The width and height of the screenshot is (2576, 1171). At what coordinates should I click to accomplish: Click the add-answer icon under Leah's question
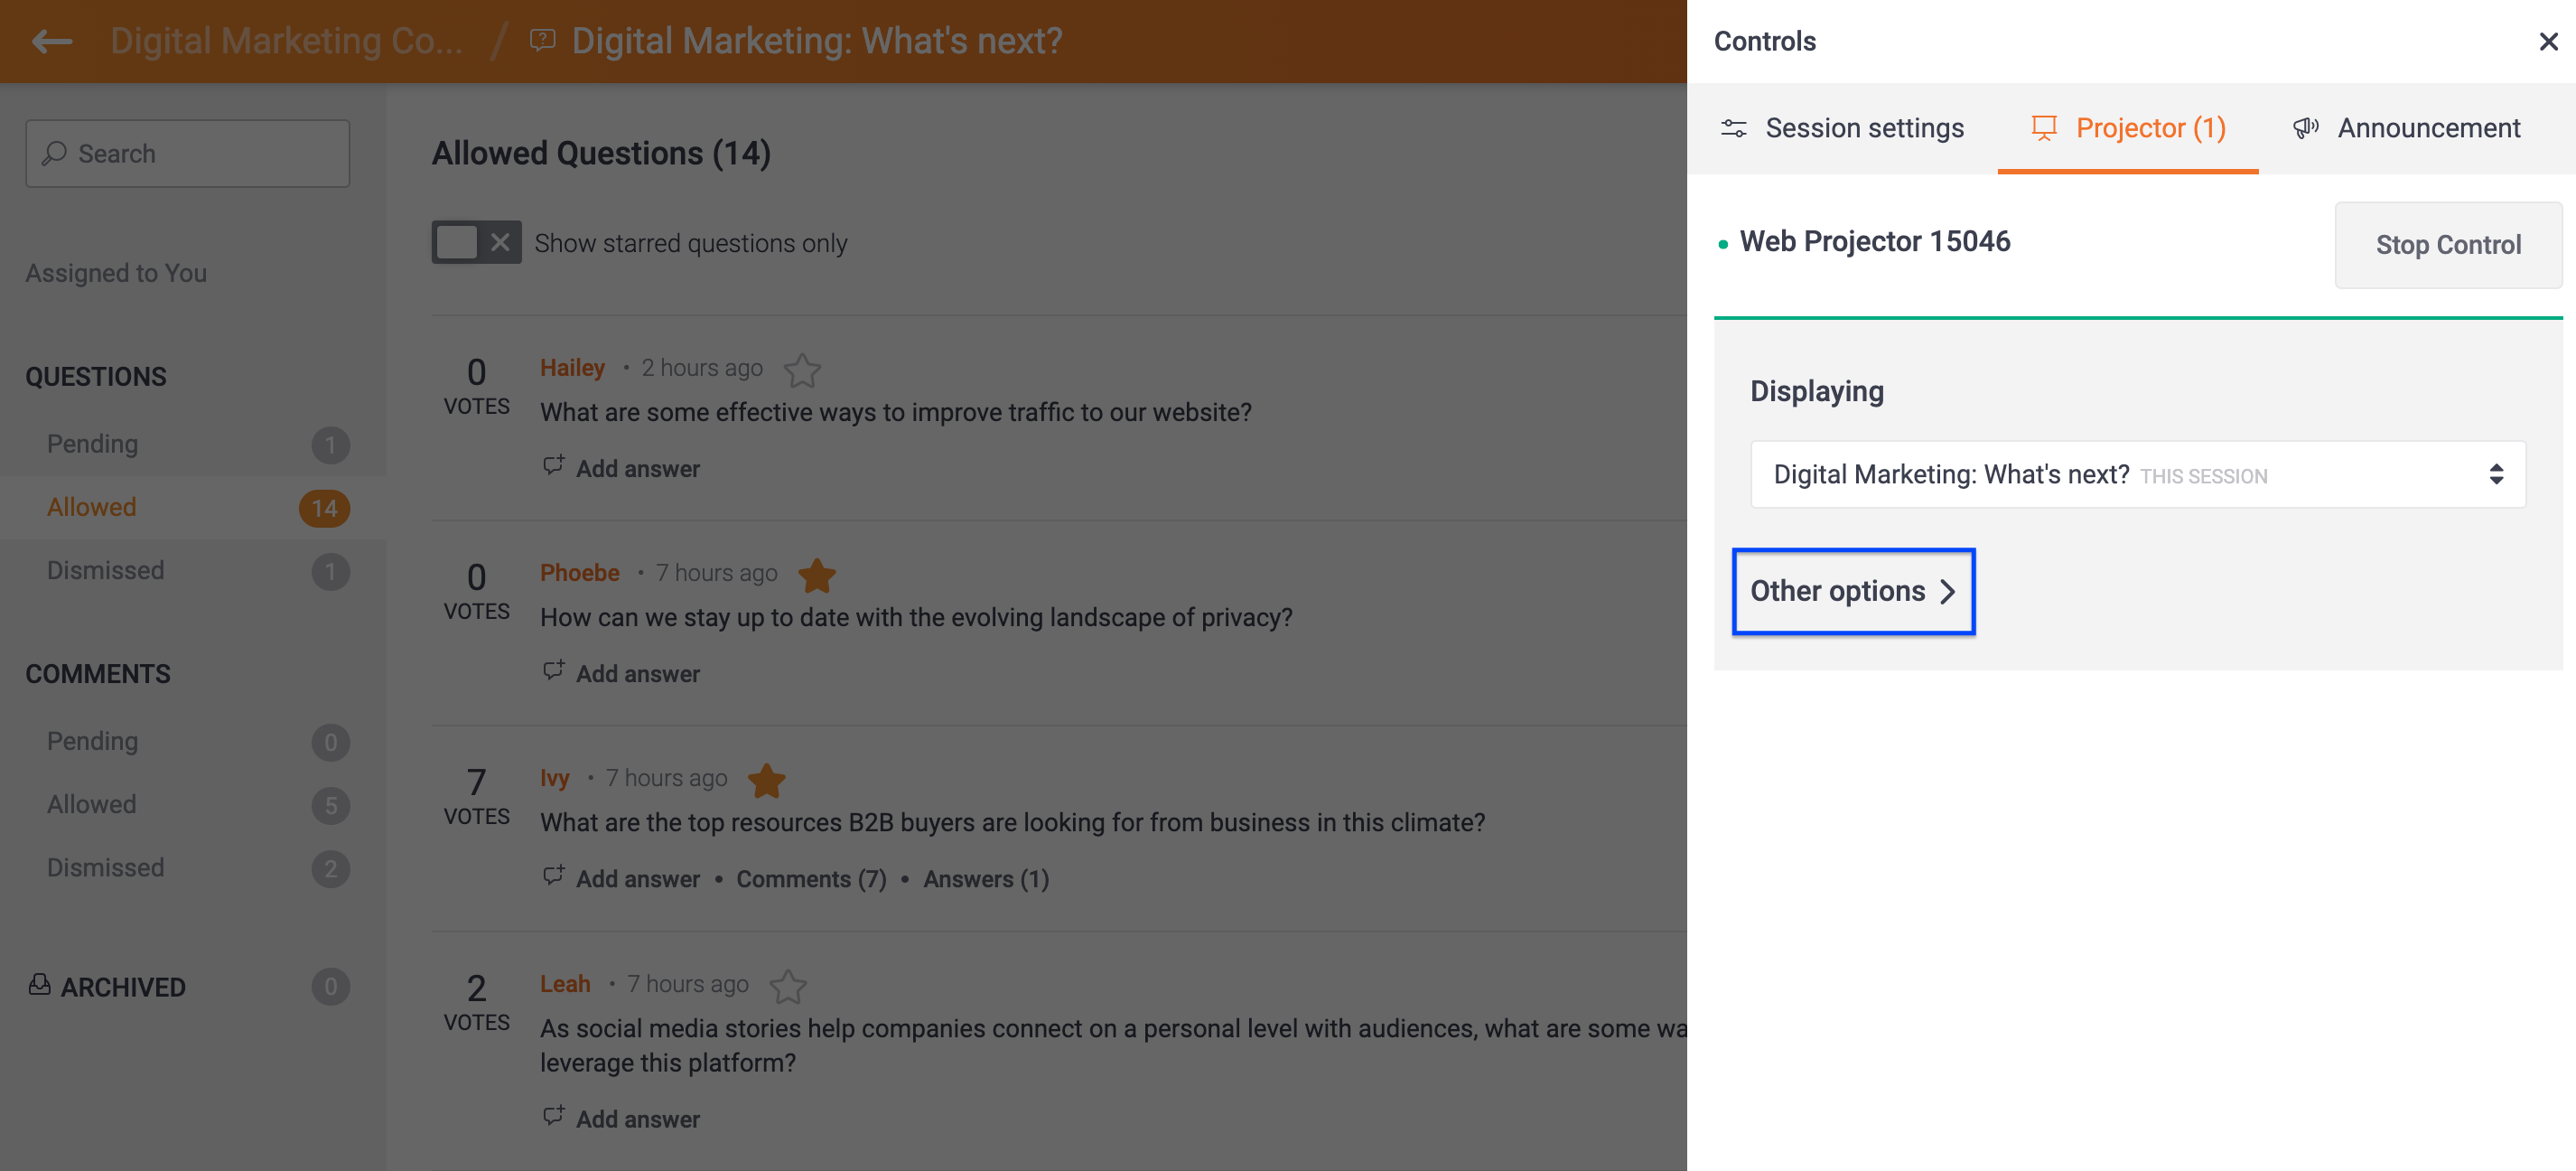pos(554,1116)
